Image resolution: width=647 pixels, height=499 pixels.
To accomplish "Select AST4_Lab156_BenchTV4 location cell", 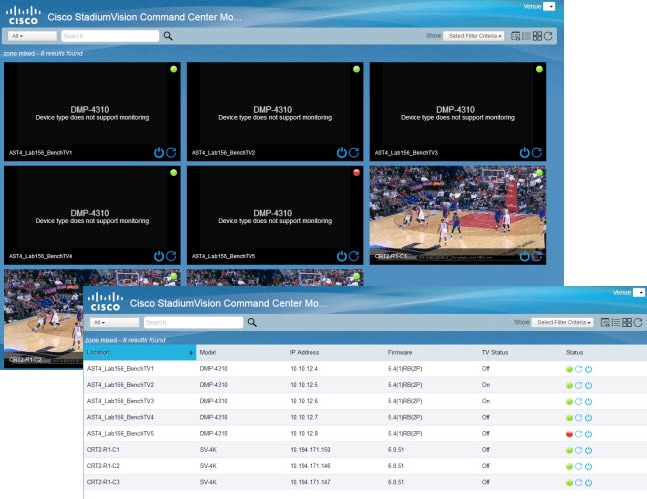I will tap(120, 417).
